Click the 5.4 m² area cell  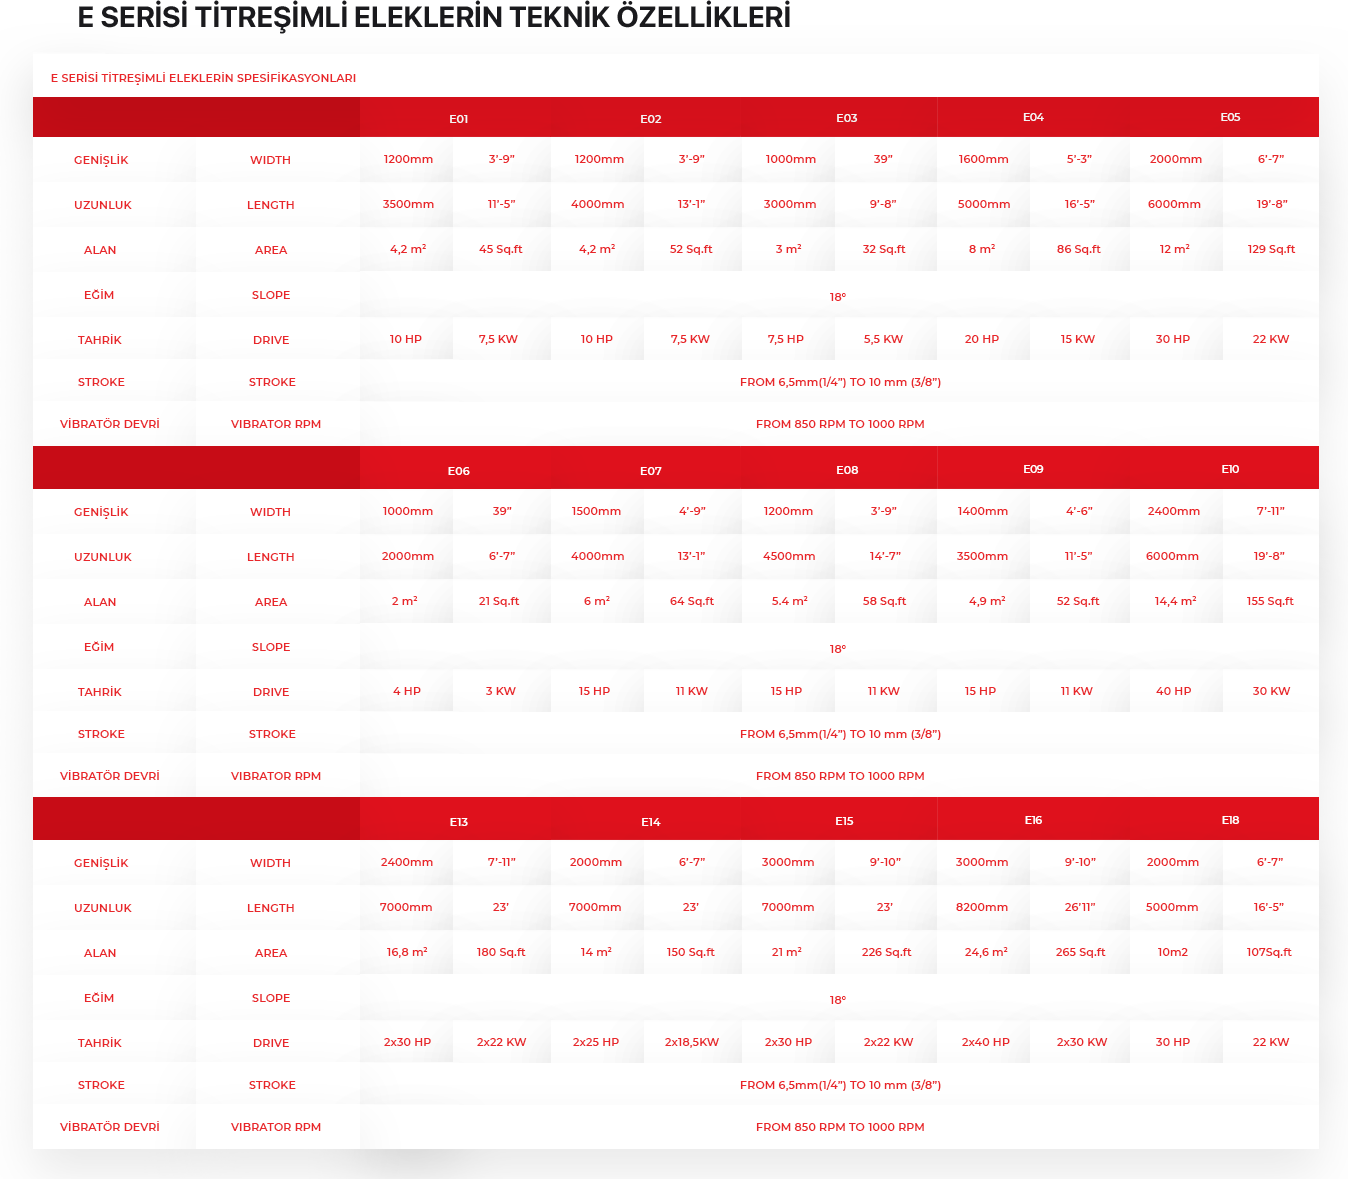790,601
